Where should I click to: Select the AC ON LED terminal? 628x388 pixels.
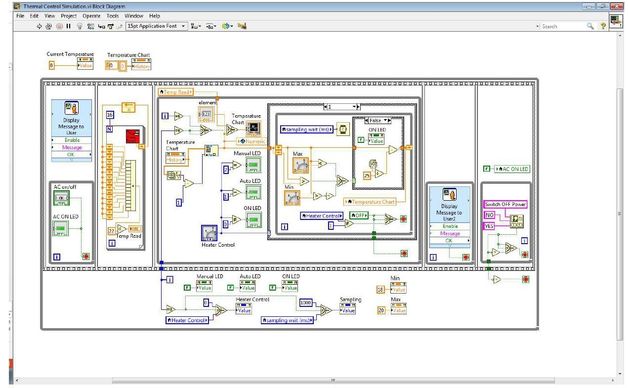point(60,229)
